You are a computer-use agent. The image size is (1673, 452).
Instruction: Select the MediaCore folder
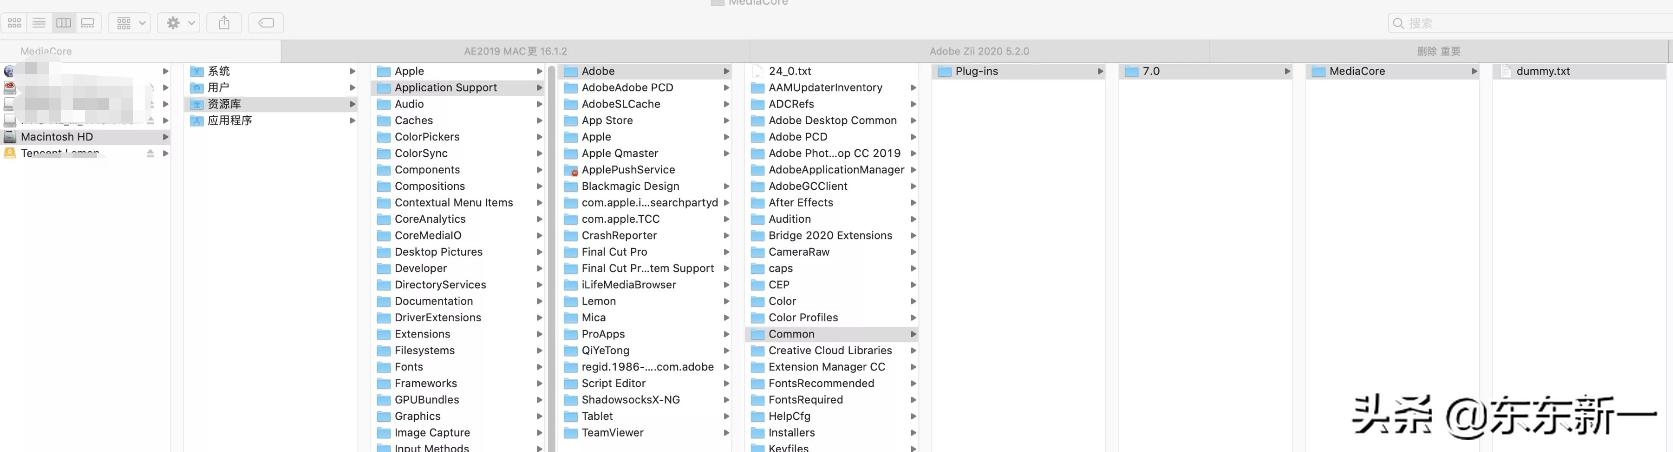[x=1356, y=72]
